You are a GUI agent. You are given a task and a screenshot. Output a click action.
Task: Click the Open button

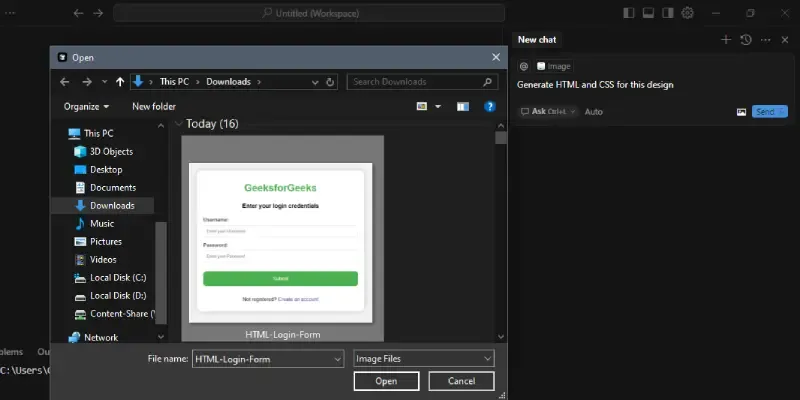click(x=386, y=381)
